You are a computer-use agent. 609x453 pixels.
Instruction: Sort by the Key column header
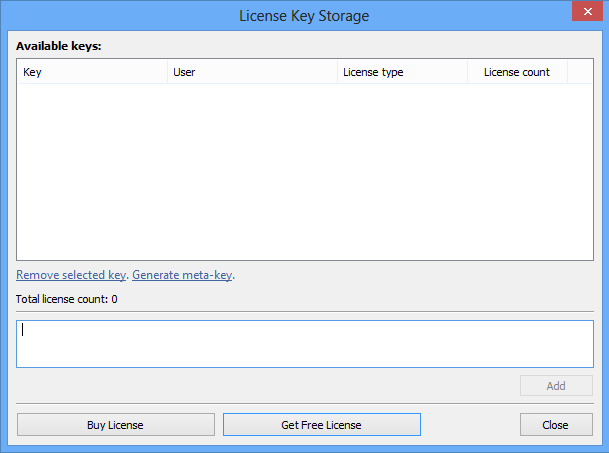tap(92, 72)
